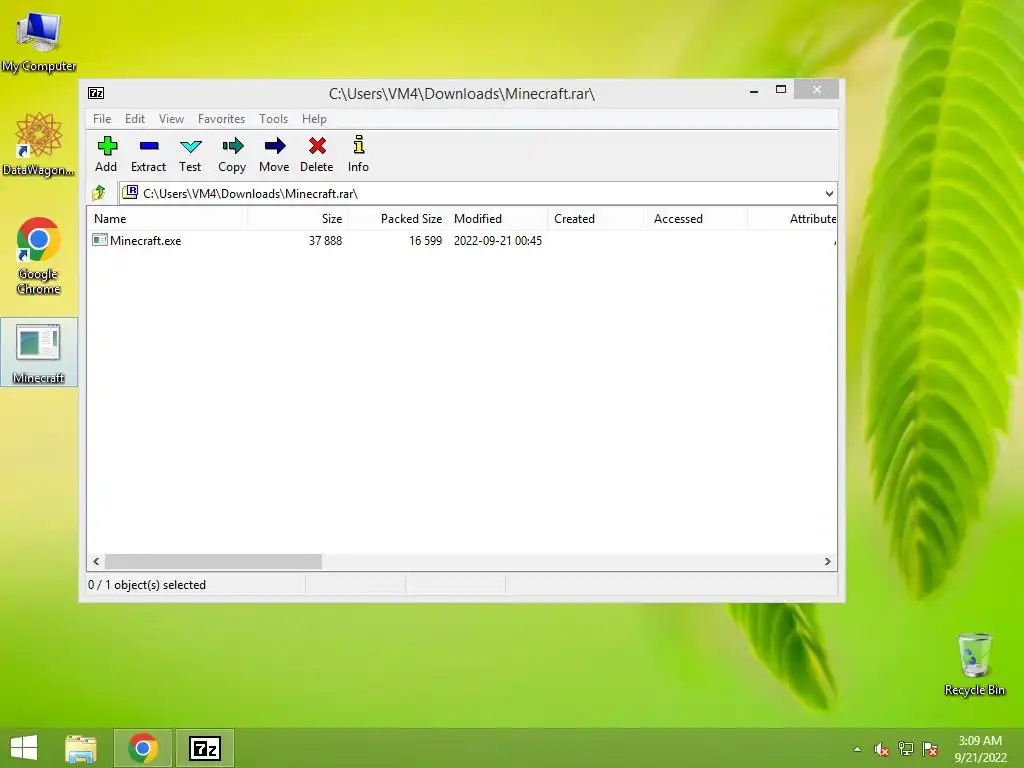
Task: Minimize the 7-Zip window
Action: click(754, 91)
